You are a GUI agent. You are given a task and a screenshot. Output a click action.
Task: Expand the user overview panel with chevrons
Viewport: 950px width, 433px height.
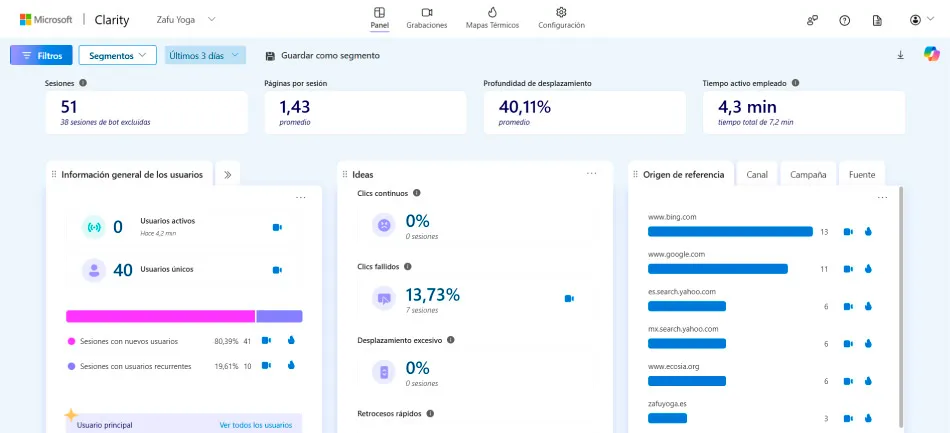pyautogui.click(x=228, y=174)
